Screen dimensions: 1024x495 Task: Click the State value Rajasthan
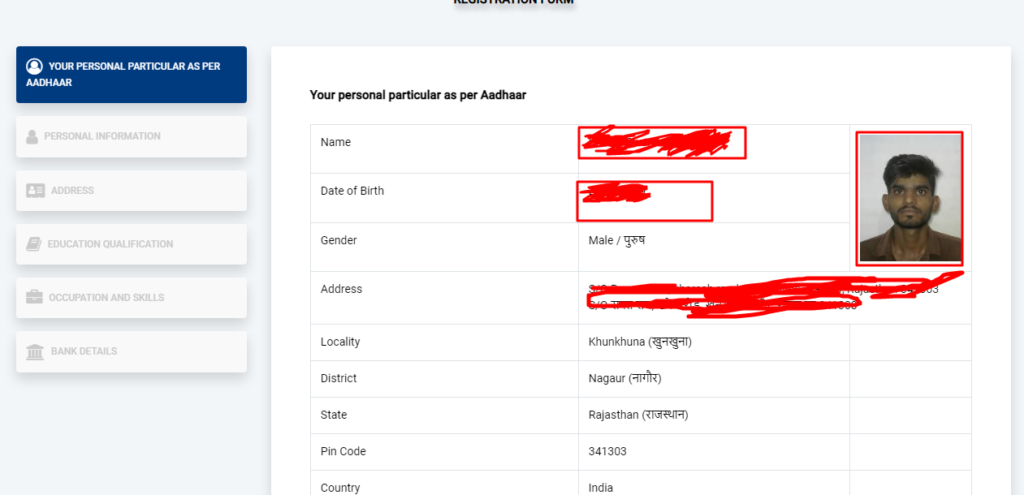pyautogui.click(x=638, y=415)
